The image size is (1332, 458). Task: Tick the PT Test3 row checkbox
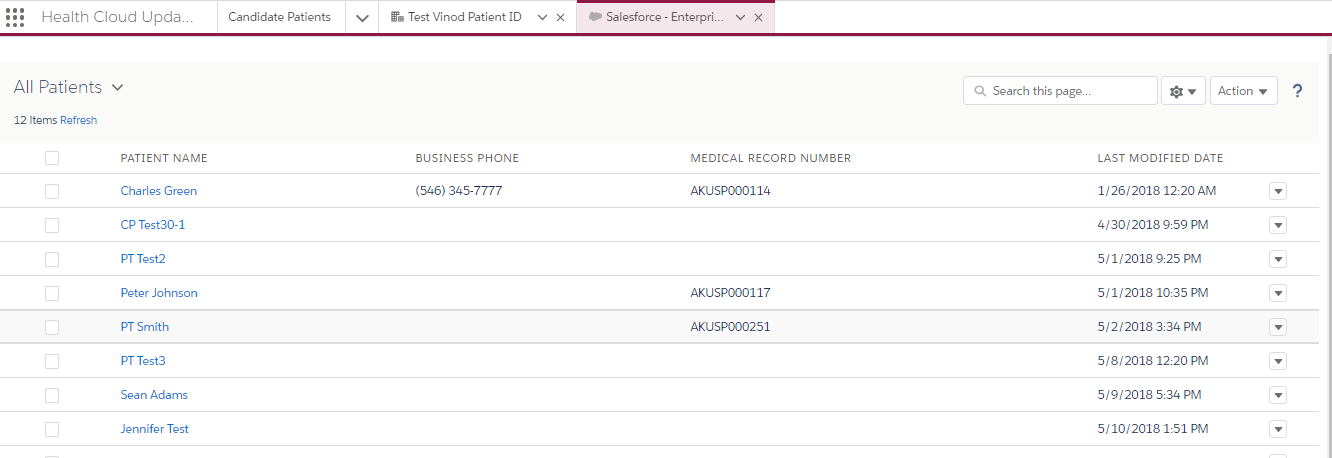click(x=52, y=361)
